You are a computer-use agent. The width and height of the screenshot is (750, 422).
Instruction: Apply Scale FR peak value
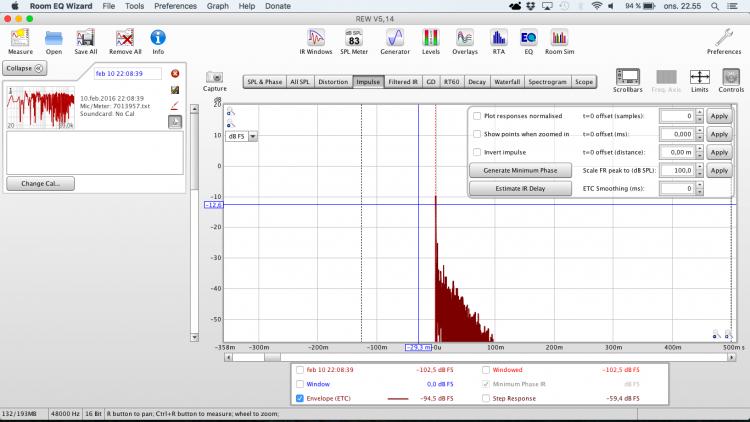pos(719,170)
